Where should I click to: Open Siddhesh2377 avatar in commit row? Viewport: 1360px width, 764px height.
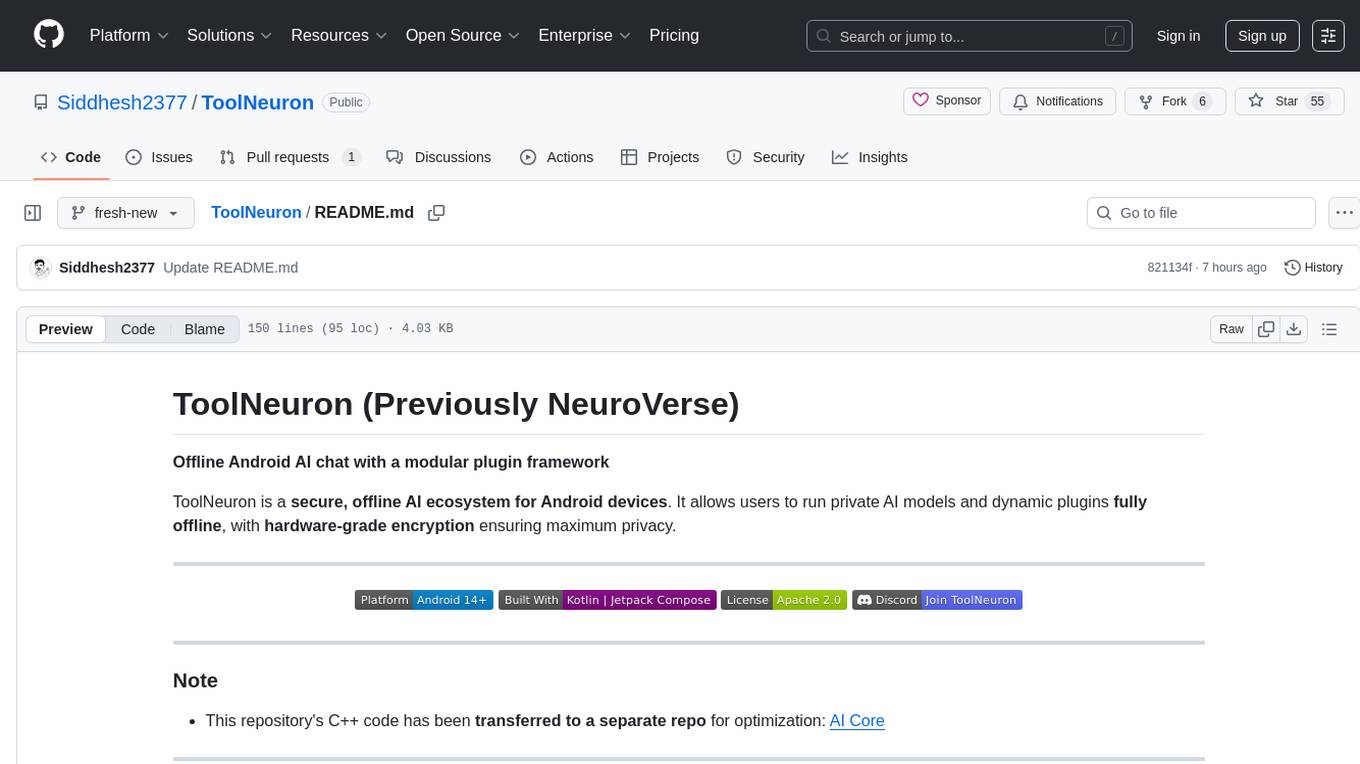(x=41, y=268)
